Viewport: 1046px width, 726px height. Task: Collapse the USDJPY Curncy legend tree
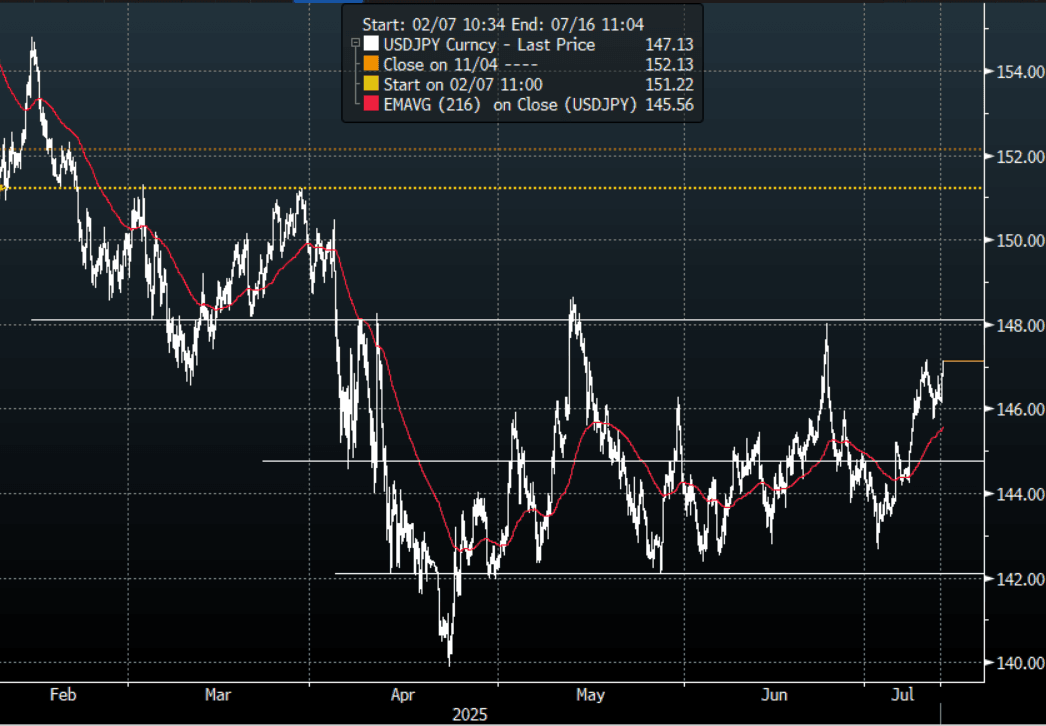click(x=355, y=45)
